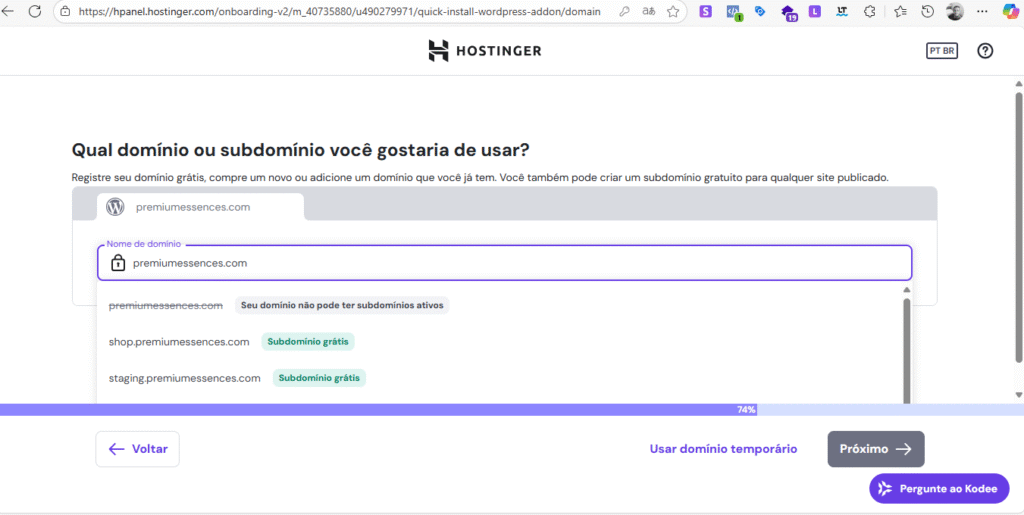
Task: Select shop.premiumessences.com suggestion
Action: click(179, 341)
